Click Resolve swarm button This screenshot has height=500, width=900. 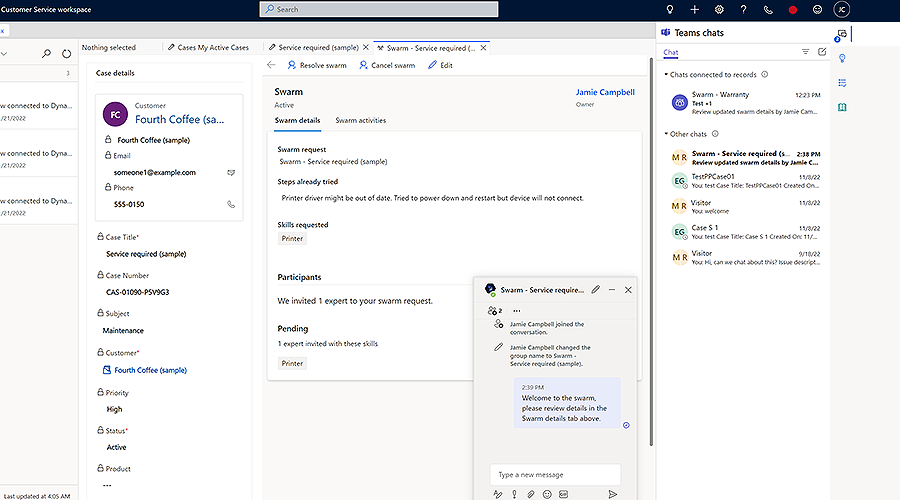point(317,65)
